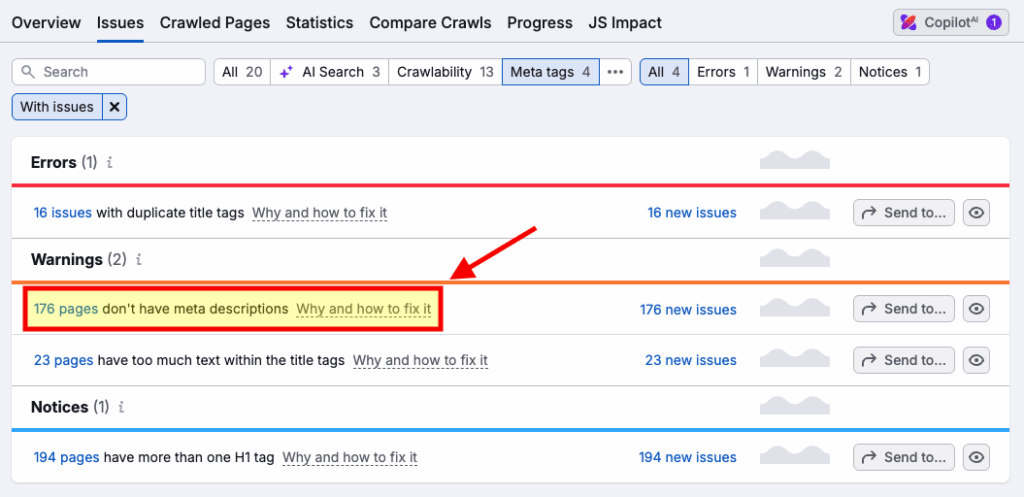Open Send to for duplicate title tags
The image size is (1024, 497).
click(x=904, y=213)
